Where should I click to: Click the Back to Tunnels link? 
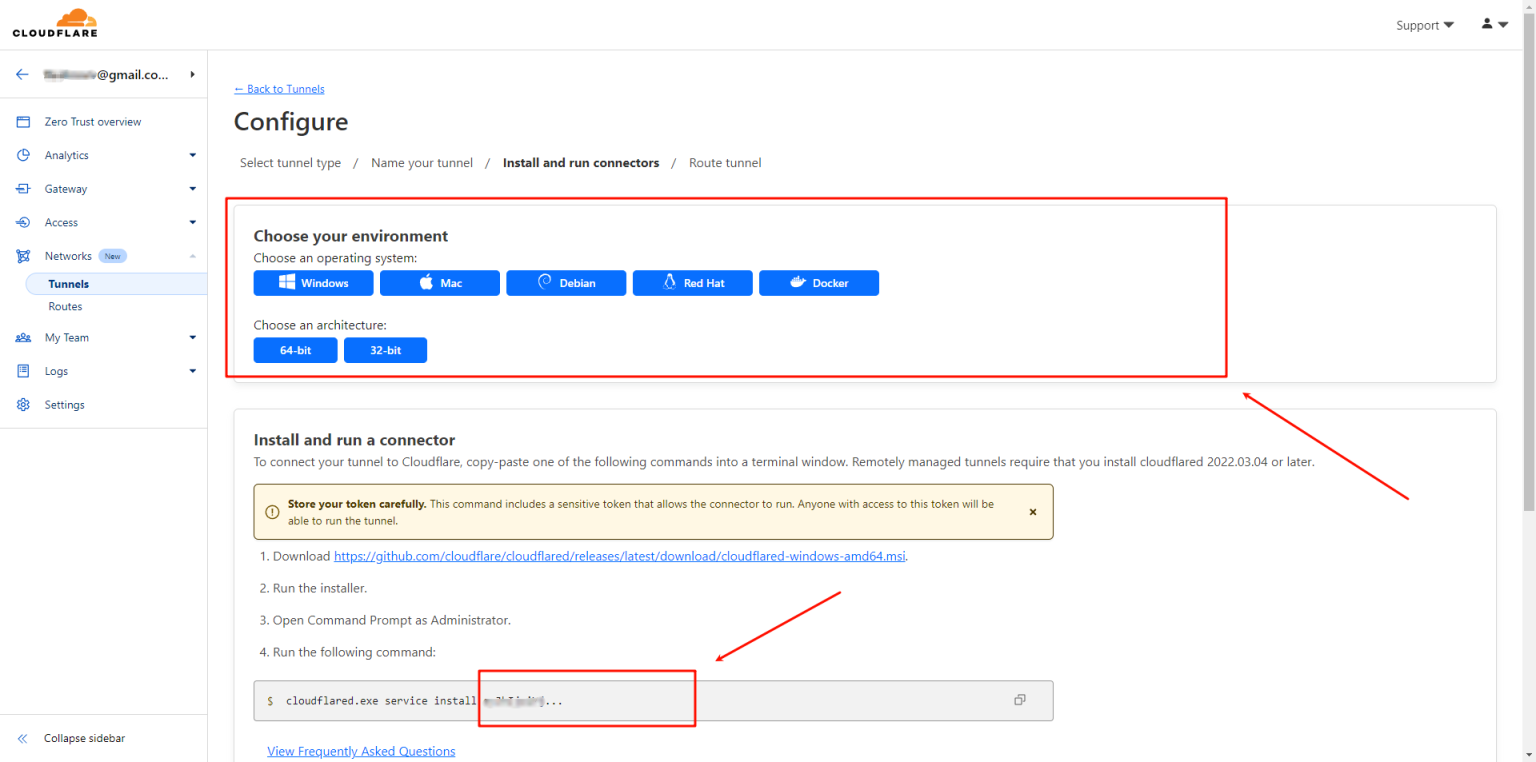coord(279,88)
